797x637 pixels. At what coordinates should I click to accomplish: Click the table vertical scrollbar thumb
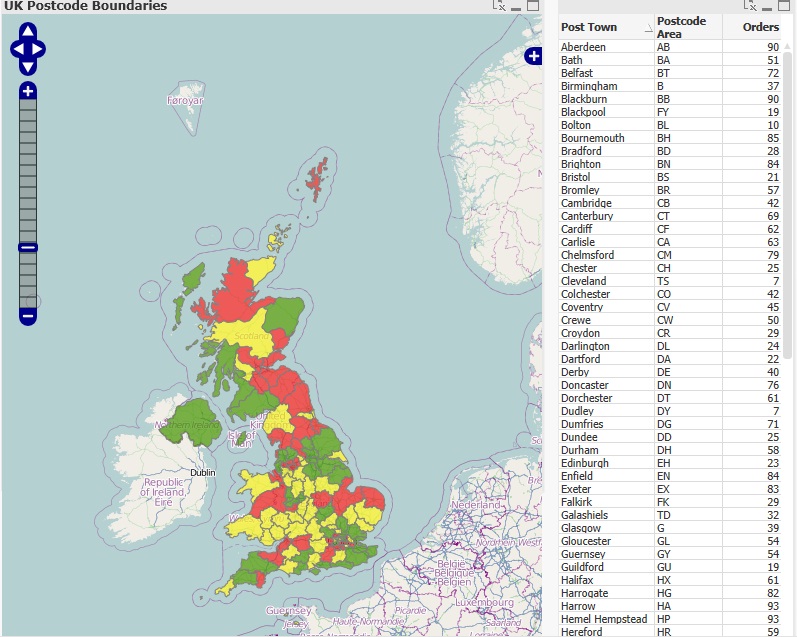click(787, 205)
